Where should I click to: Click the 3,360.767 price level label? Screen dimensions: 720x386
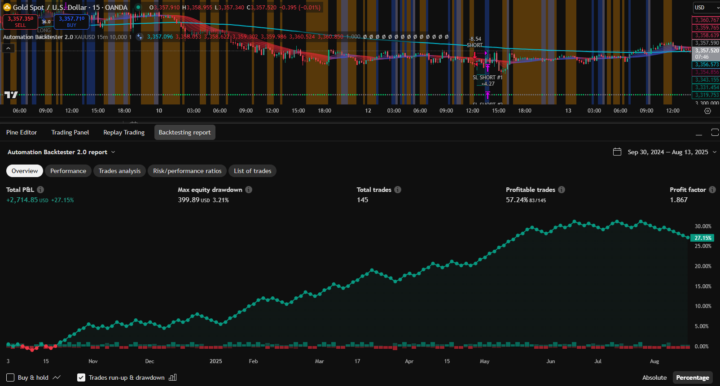(706, 20)
